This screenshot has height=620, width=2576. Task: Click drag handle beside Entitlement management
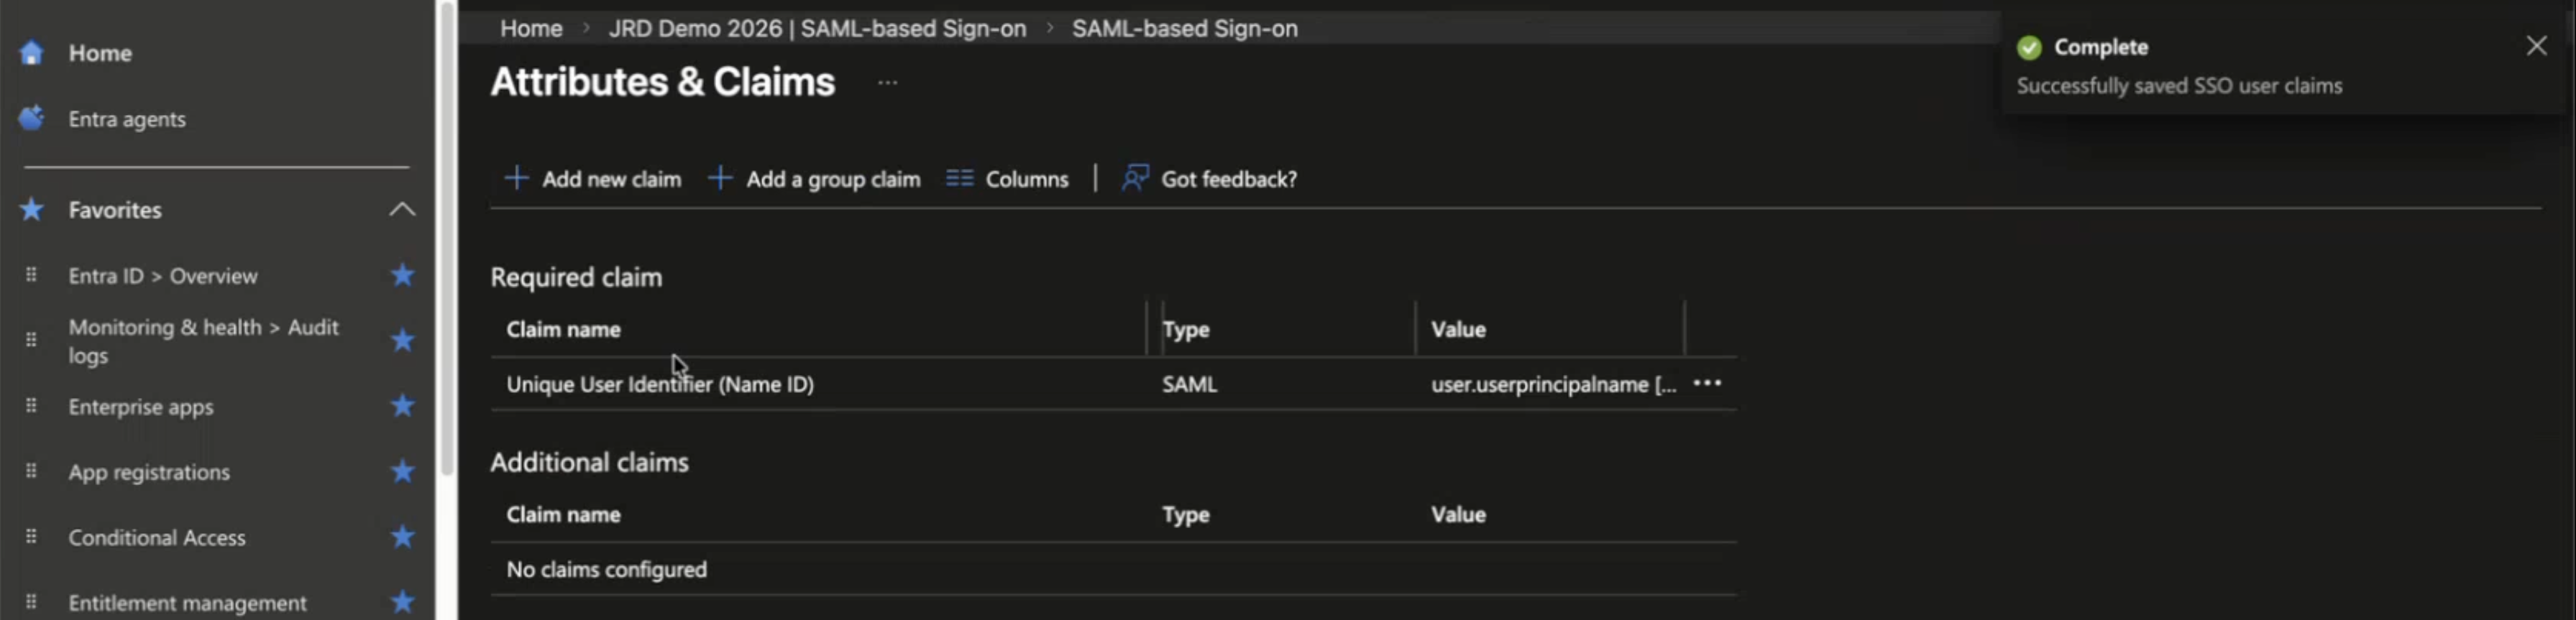click(x=31, y=601)
